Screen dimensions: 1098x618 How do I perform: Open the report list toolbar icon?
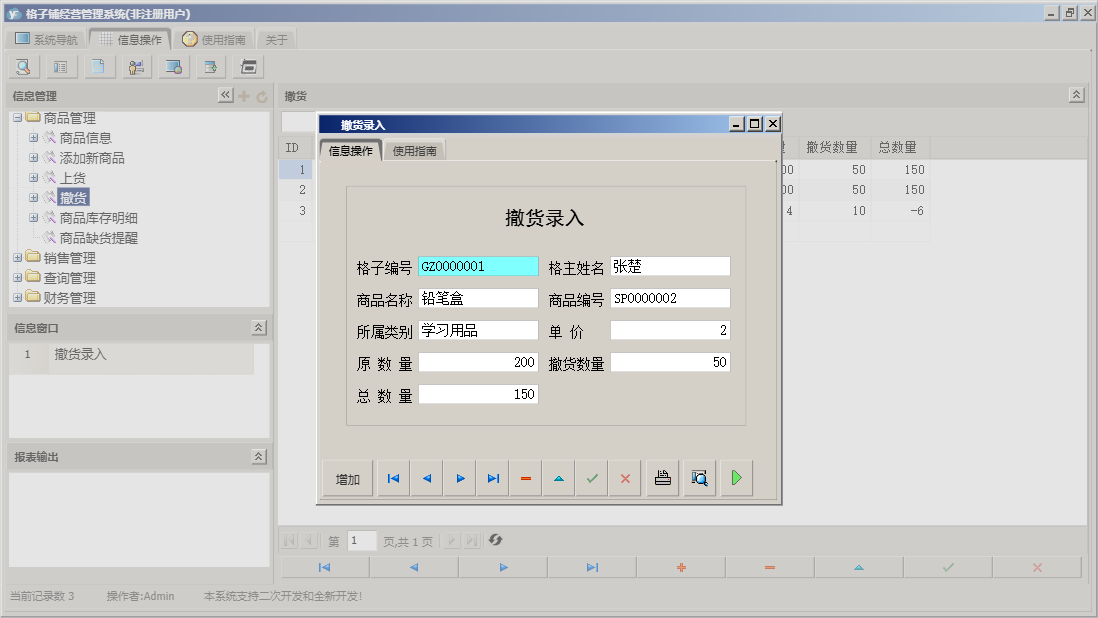(x=60, y=66)
